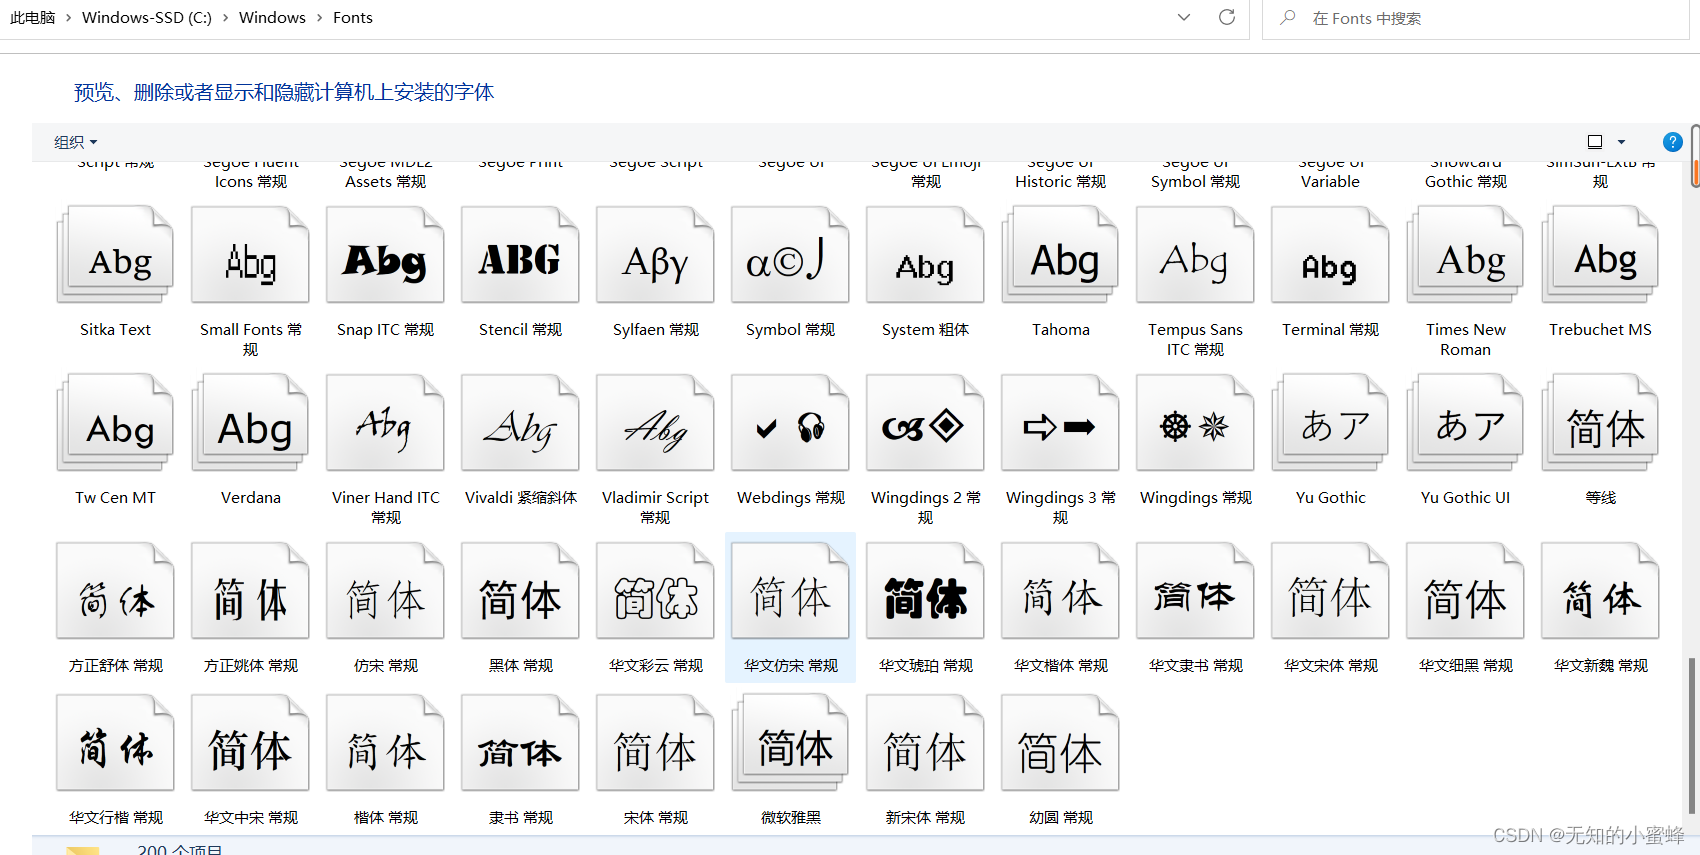Open the help question mark button
Image resolution: width=1700 pixels, height=855 pixels.
1672,142
